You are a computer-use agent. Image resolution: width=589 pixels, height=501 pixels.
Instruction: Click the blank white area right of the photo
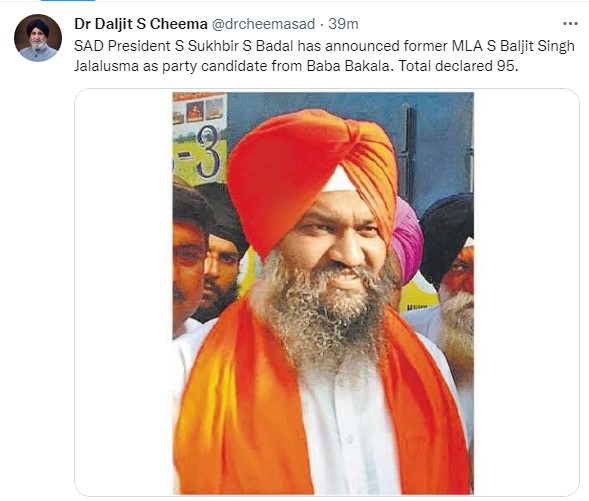tap(526, 293)
